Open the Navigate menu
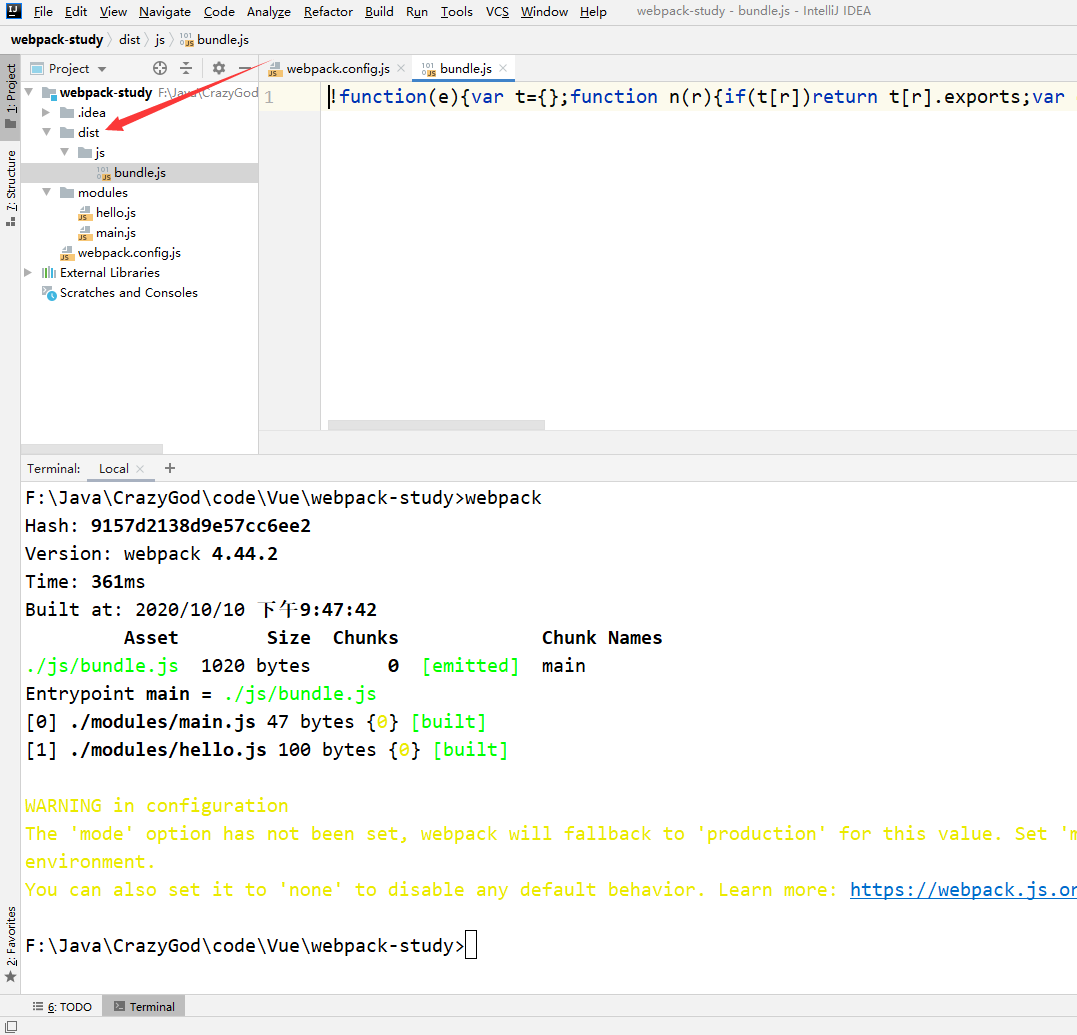 pos(165,12)
